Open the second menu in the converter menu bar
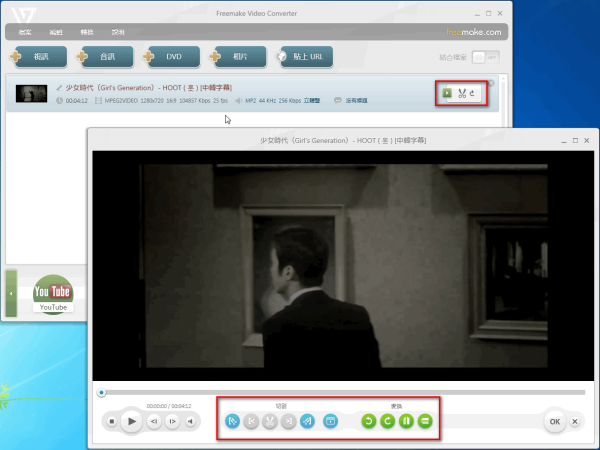The image size is (600, 450). point(56,32)
